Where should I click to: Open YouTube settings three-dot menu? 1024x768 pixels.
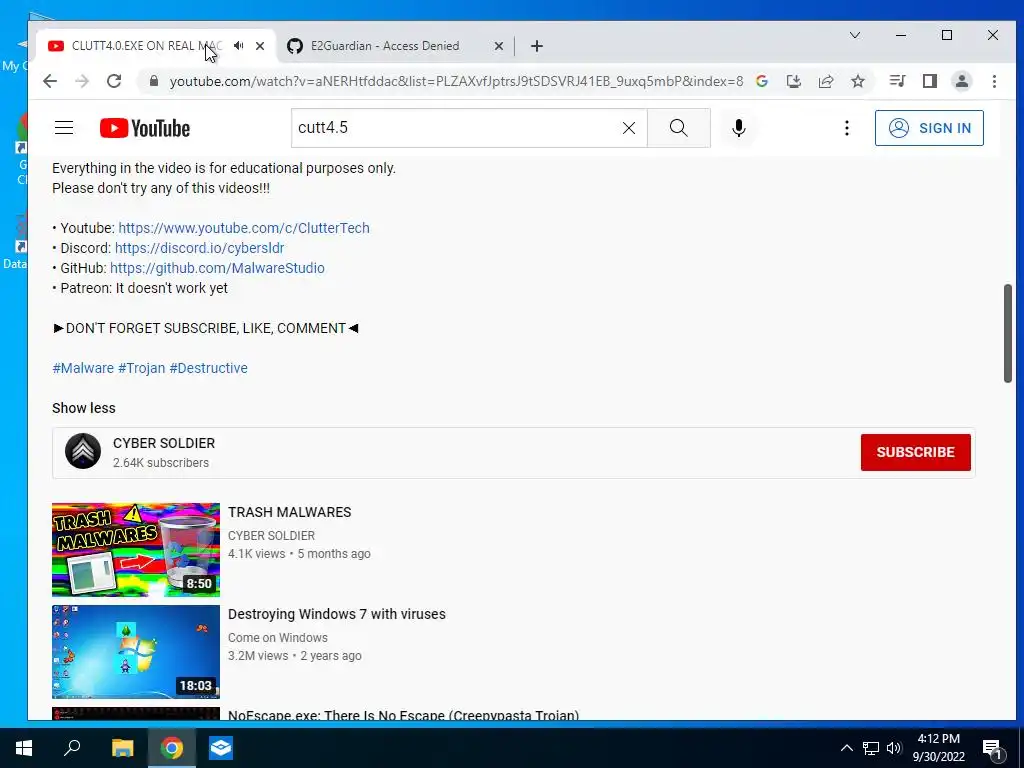[x=847, y=128]
